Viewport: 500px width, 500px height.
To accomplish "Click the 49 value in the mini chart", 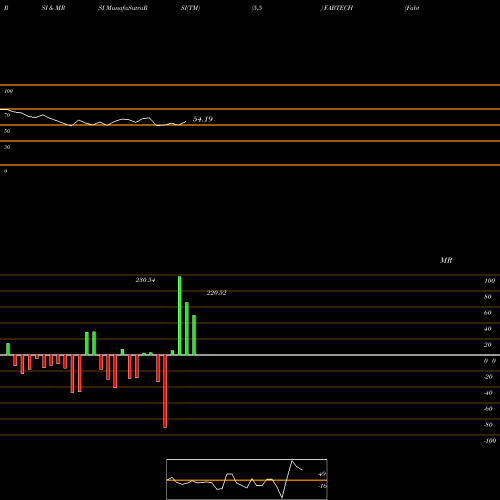I will pos(322,474).
